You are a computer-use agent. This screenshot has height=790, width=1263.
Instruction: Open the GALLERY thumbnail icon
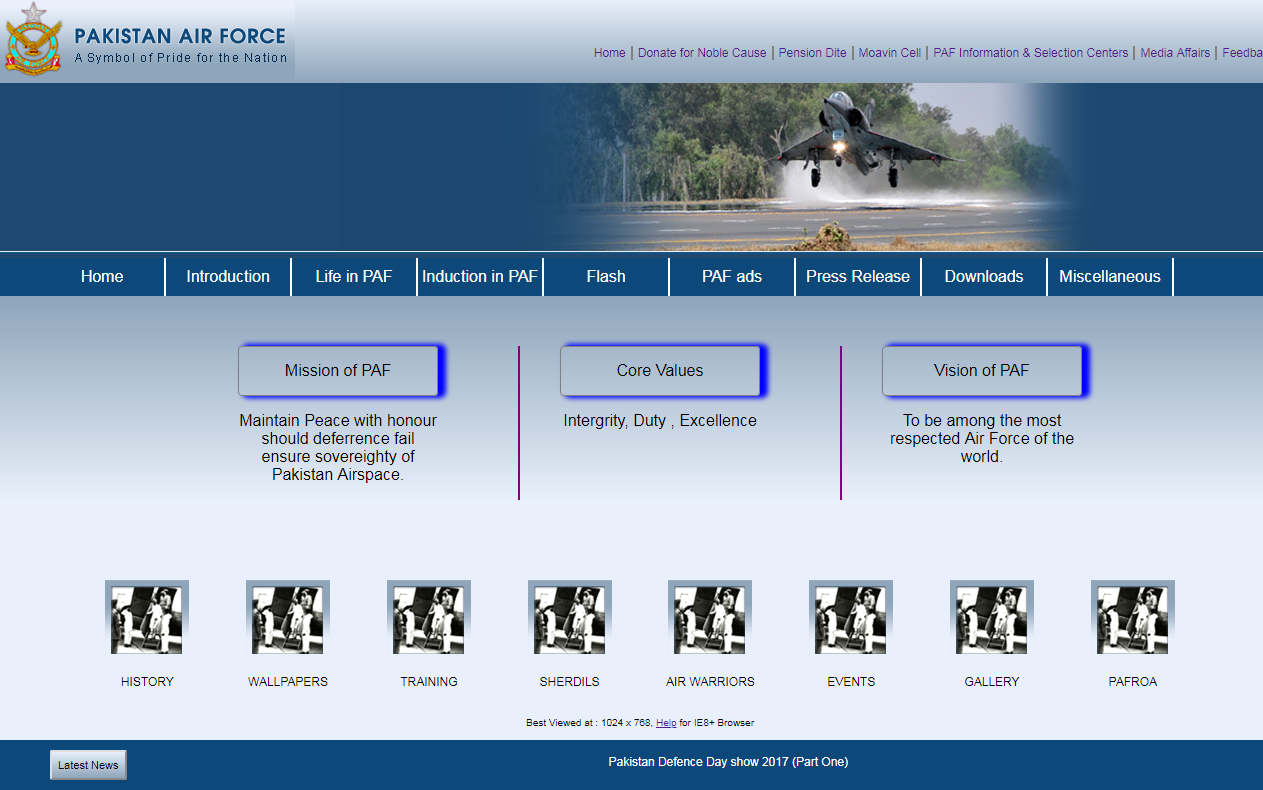point(992,617)
